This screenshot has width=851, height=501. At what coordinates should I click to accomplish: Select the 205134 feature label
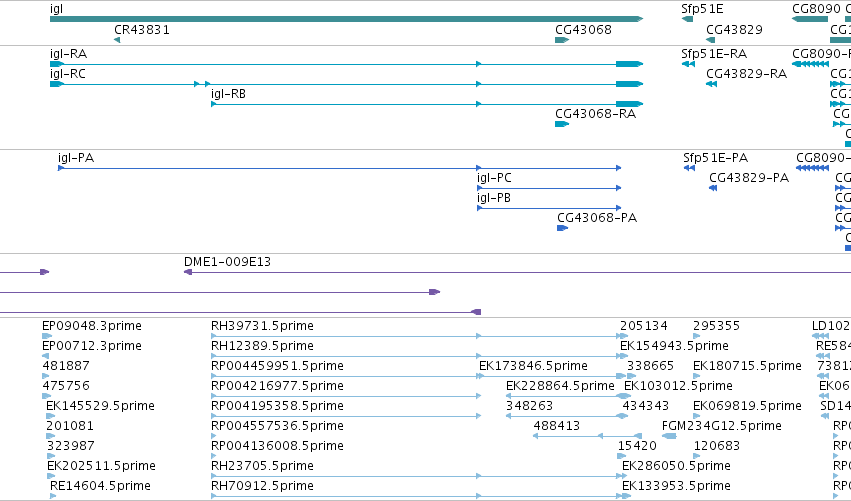(644, 326)
